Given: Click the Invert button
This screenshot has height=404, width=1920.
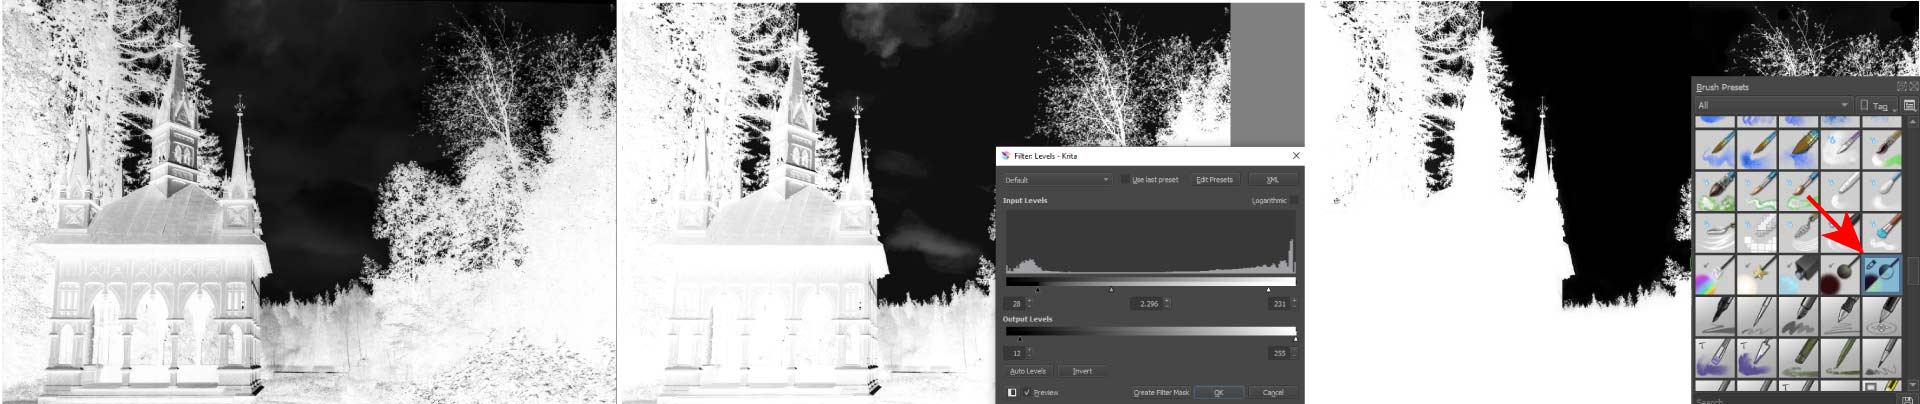Looking at the screenshot, I should tap(1082, 371).
